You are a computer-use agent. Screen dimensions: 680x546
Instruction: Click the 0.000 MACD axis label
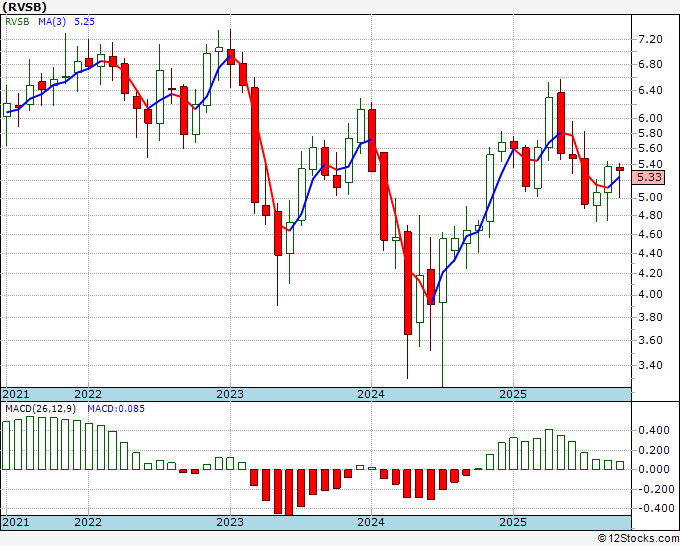[654, 469]
